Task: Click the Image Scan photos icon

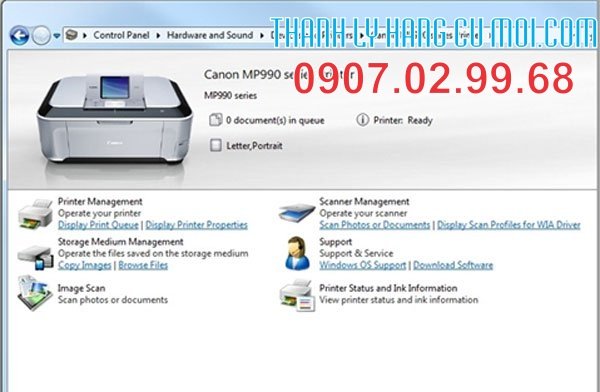Action: [35, 293]
